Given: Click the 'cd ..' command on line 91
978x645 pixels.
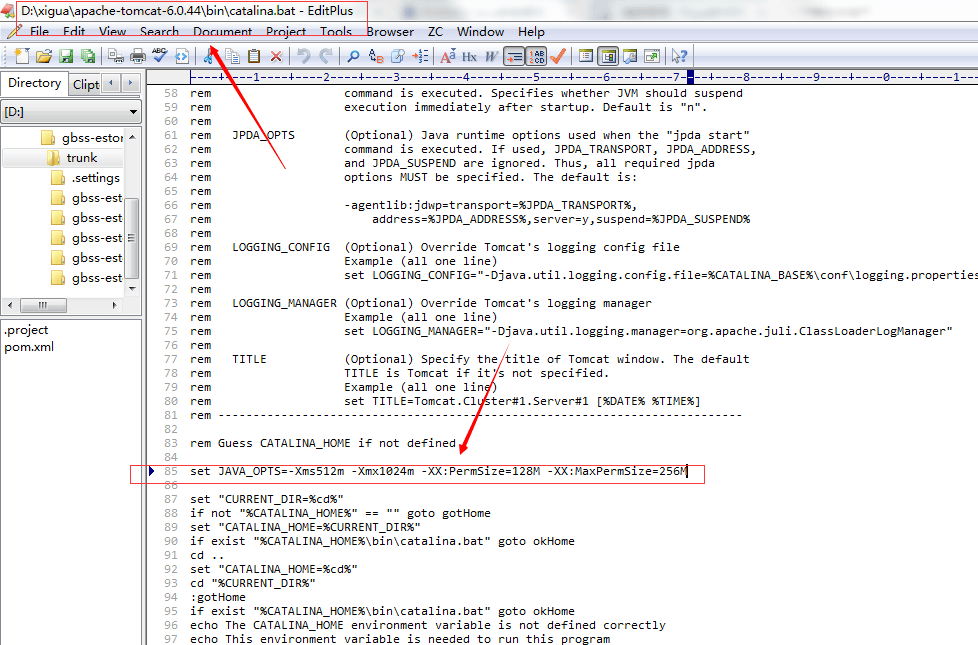Looking at the screenshot, I should [207, 555].
